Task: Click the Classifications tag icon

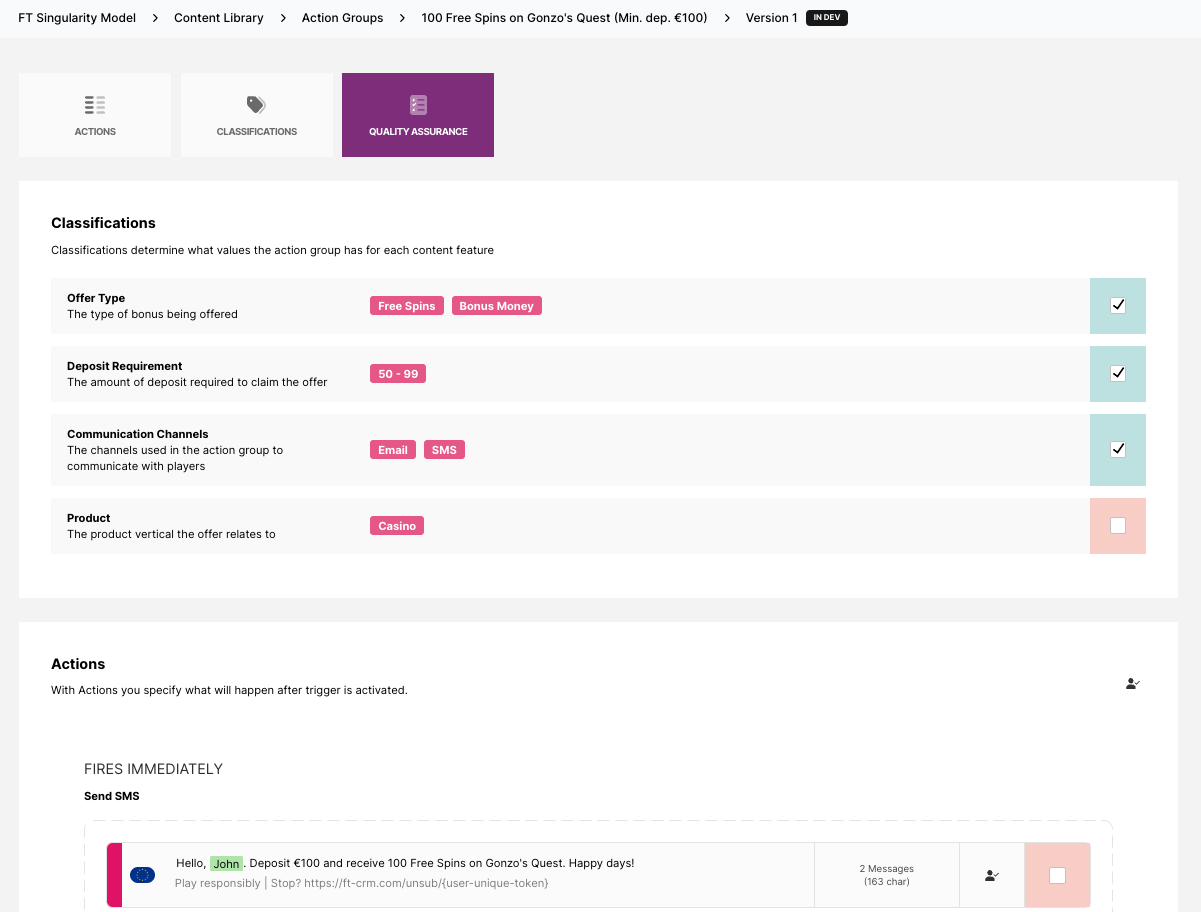Action: [x=256, y=105]
